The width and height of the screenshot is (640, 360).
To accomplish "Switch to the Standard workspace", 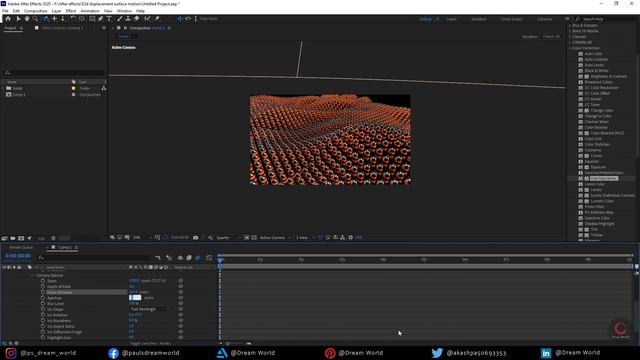I will pyautogui.click(x=479, y=19).
